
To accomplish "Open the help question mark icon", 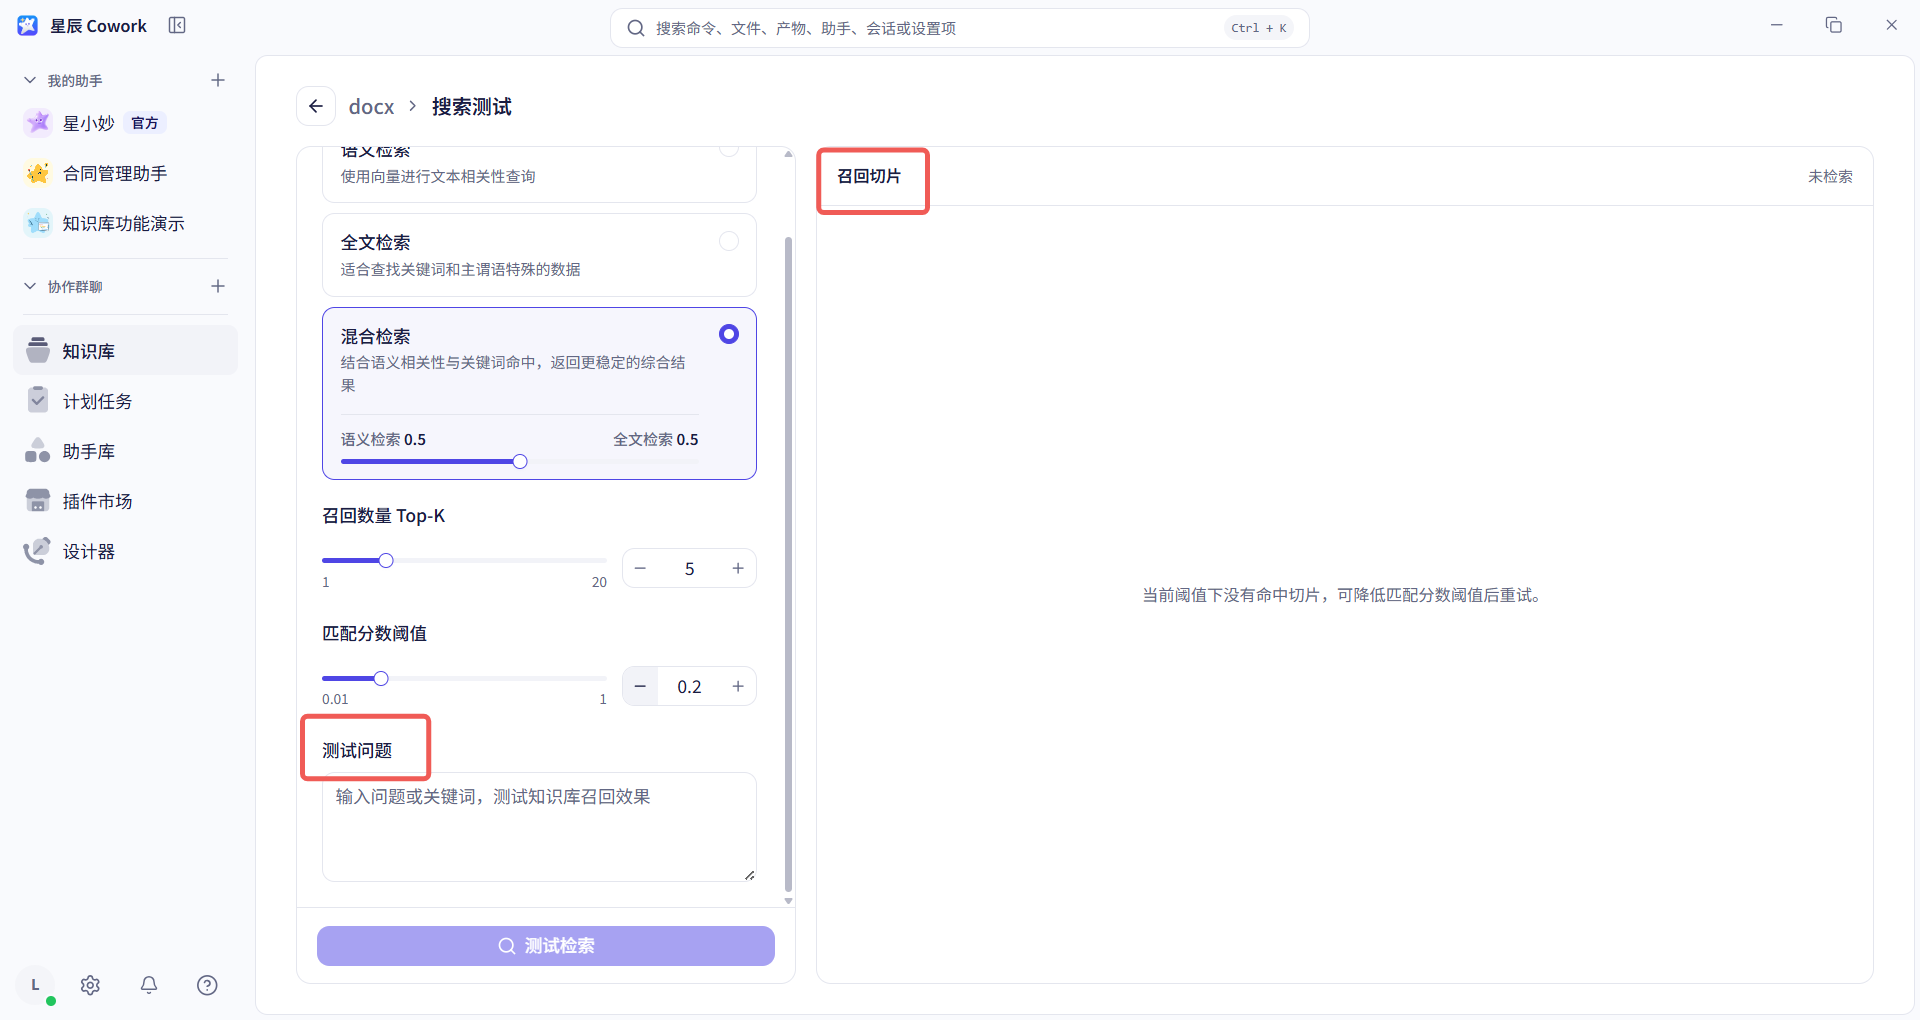I will pos(207,985).
